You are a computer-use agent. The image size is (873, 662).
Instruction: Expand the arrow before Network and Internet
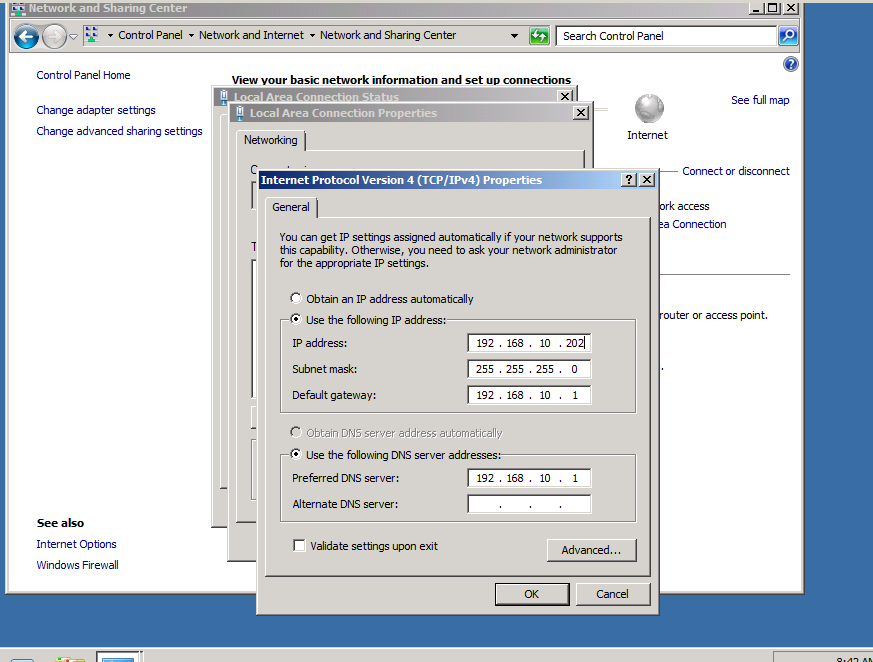191,36
